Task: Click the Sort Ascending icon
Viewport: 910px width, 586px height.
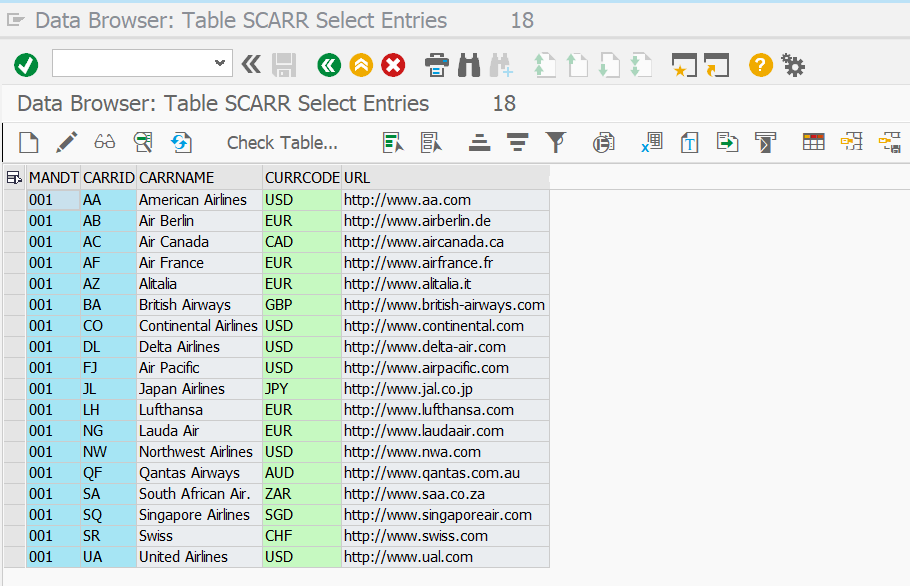Action: pos(479,142)
